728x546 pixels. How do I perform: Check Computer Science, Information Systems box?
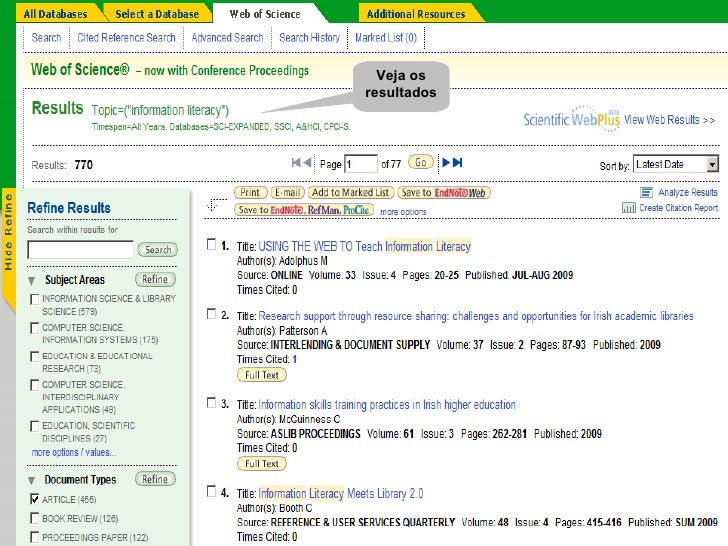34,328
